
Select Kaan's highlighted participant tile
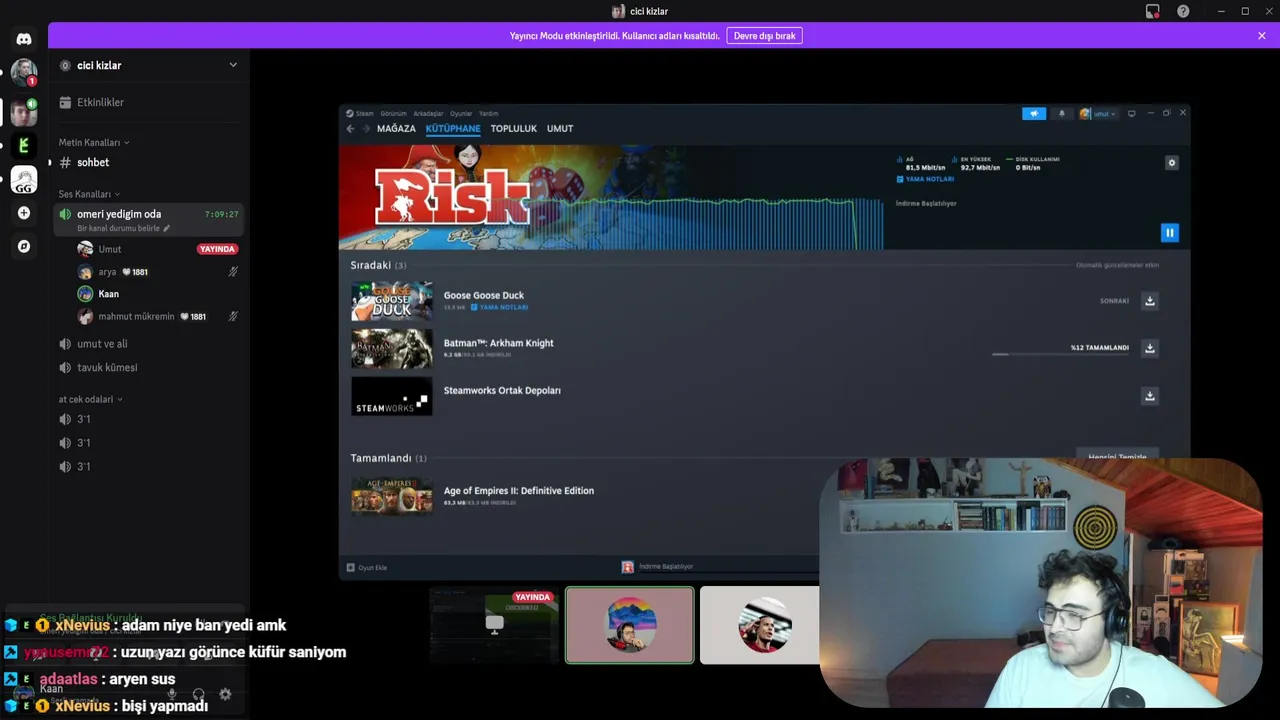(629, 625)
